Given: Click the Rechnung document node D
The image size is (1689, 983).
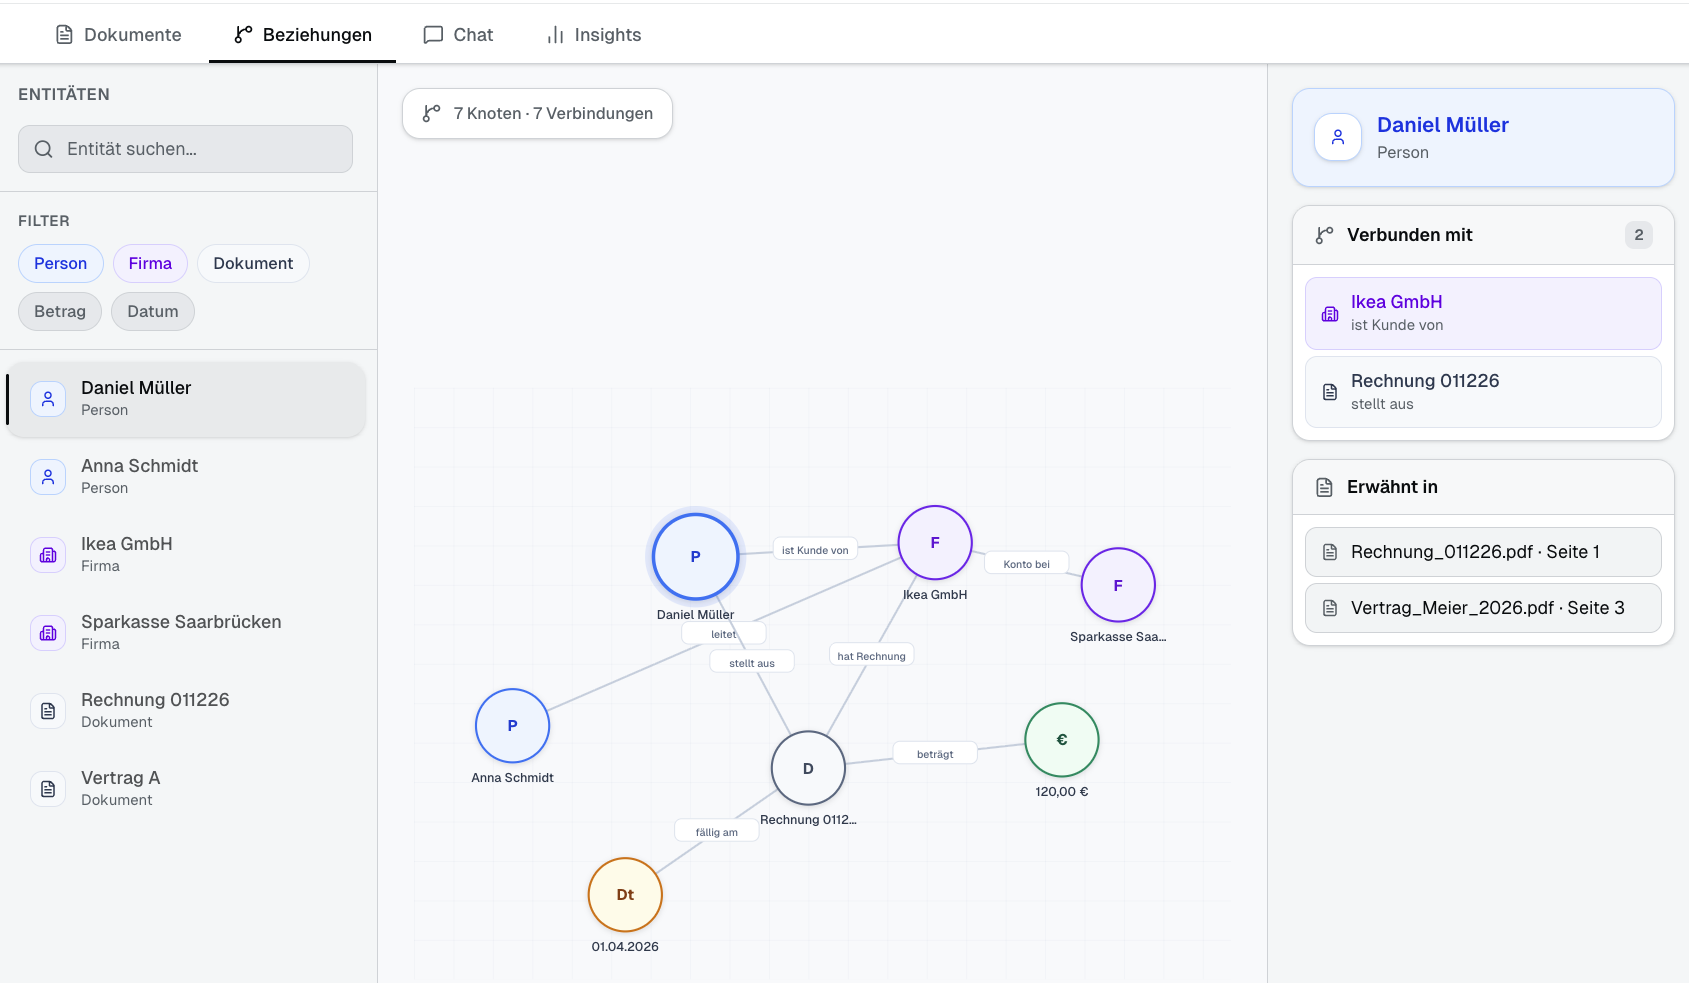Looking at the screenshot, I should coord(808,768).
